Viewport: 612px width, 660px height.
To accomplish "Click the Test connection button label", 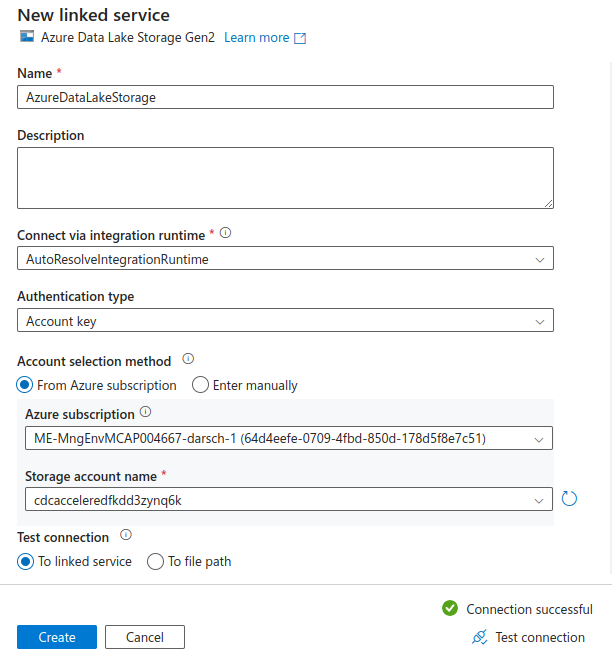I will point(540,637).
